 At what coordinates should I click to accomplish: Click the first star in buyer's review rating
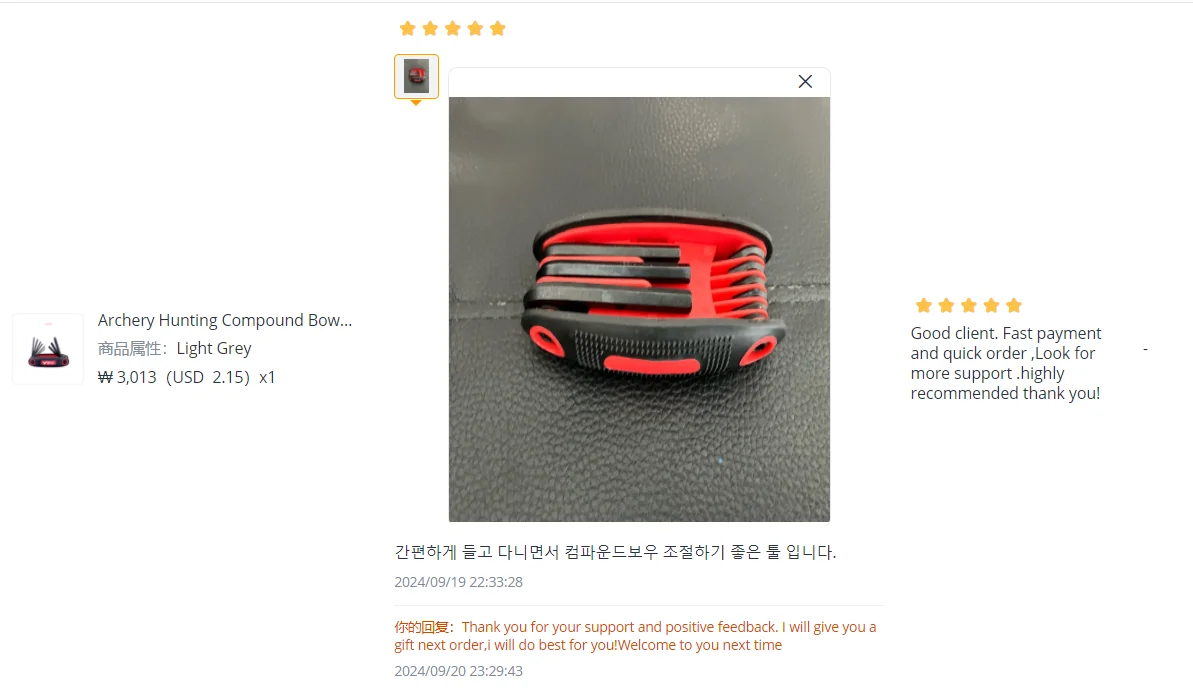pyautogui.click(x=408, y=29)
